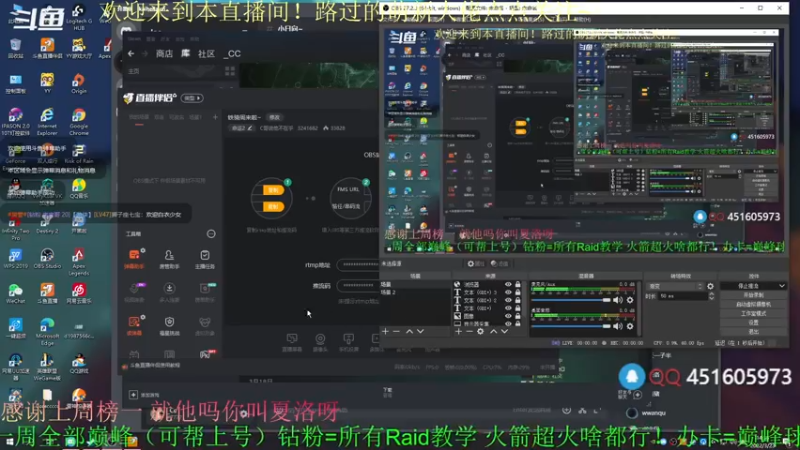Select the 摄像头 camera source icon
Viewport: 800px width, 450px height.
pyautogui.click(x=320, y=342)
